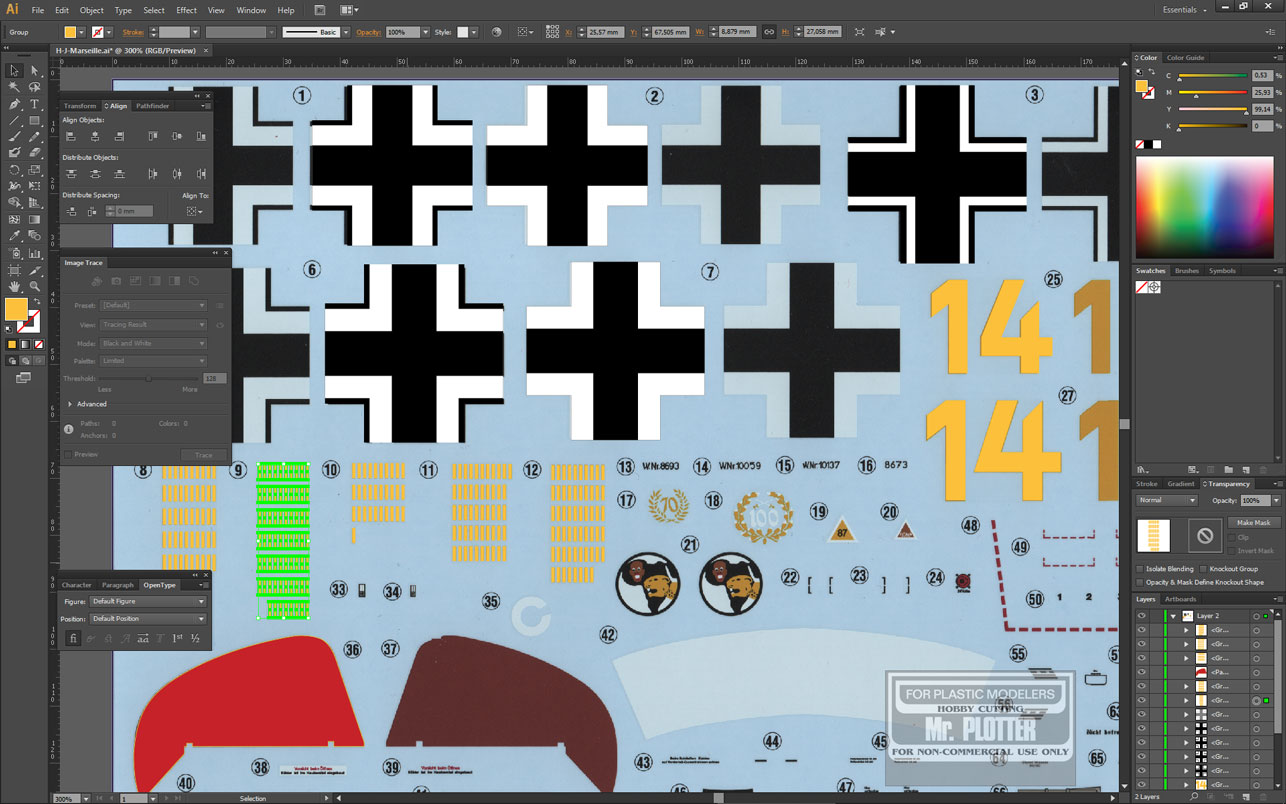This screenshot has width=1286, height=804.
Task: Select the Scale tool
Action: (35, 170)
